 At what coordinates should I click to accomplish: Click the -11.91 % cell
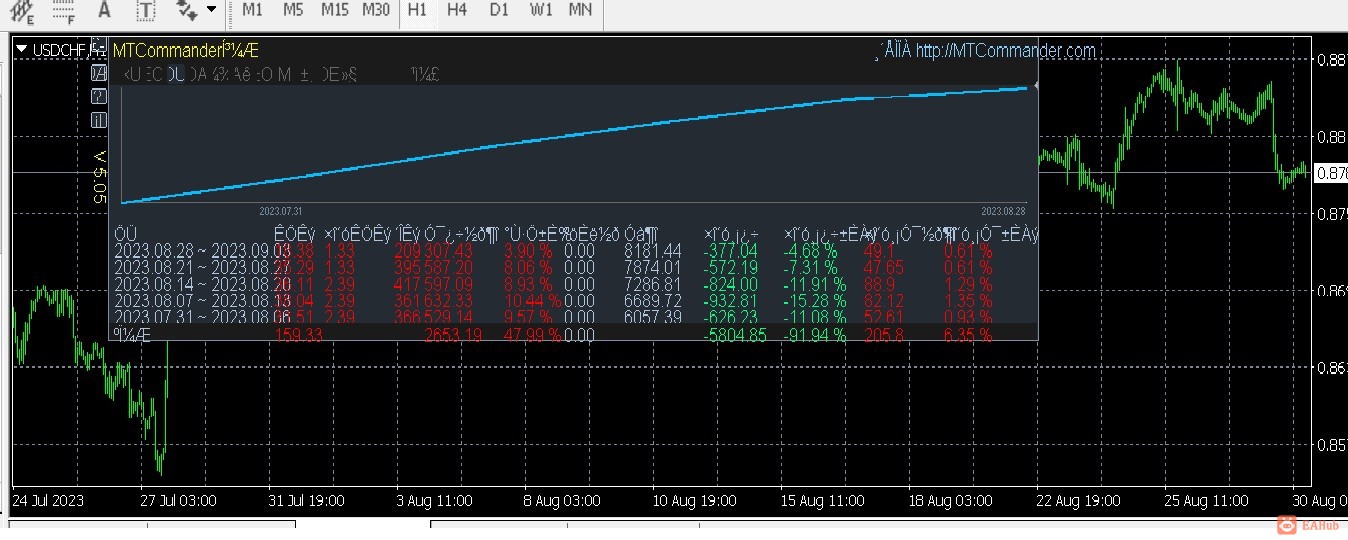point(810,285)
